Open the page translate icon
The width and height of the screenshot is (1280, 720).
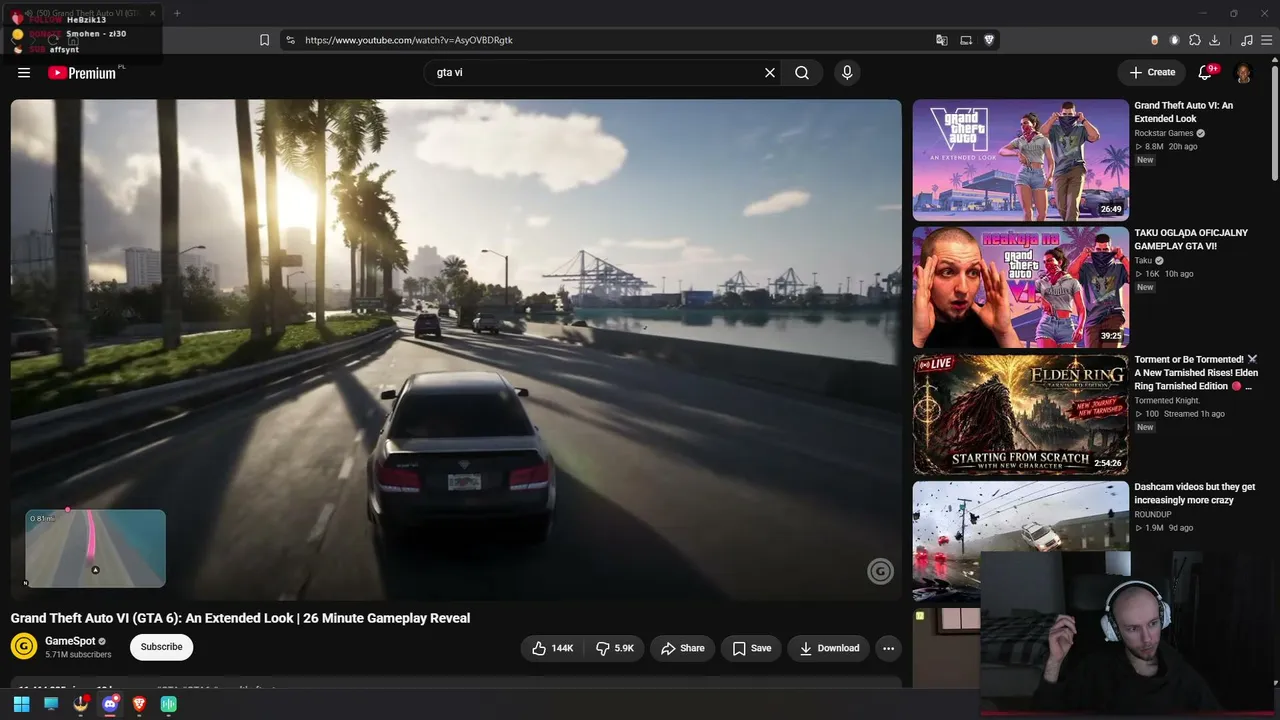coord(941,40)
